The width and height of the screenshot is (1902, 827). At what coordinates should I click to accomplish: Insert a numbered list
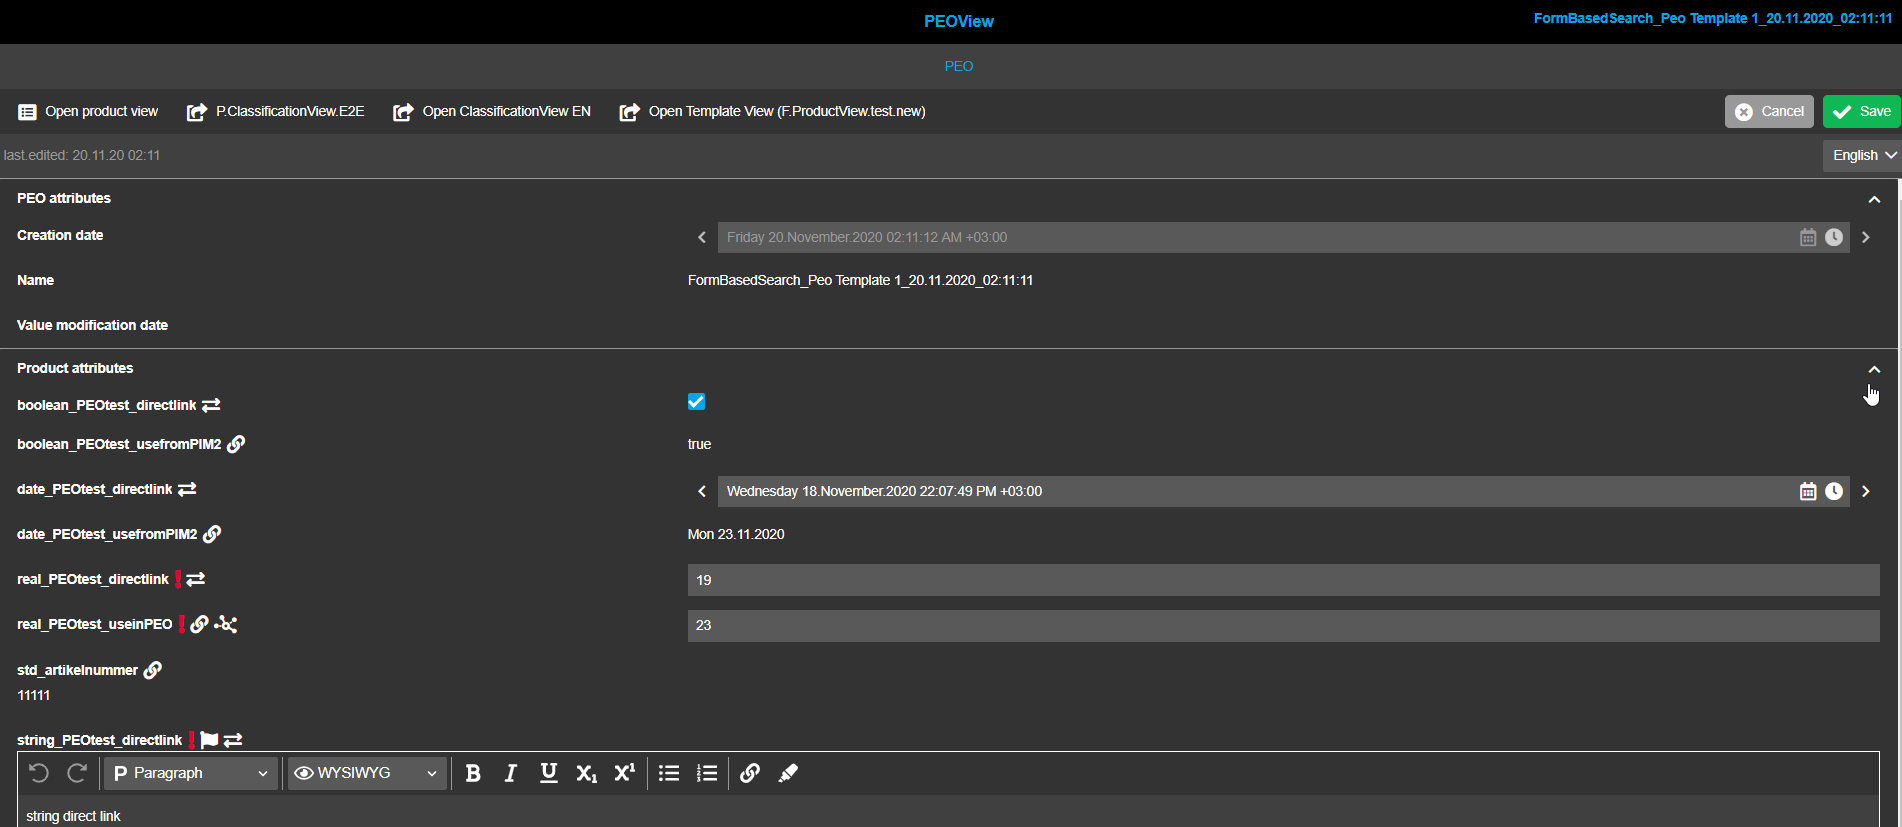707,773
